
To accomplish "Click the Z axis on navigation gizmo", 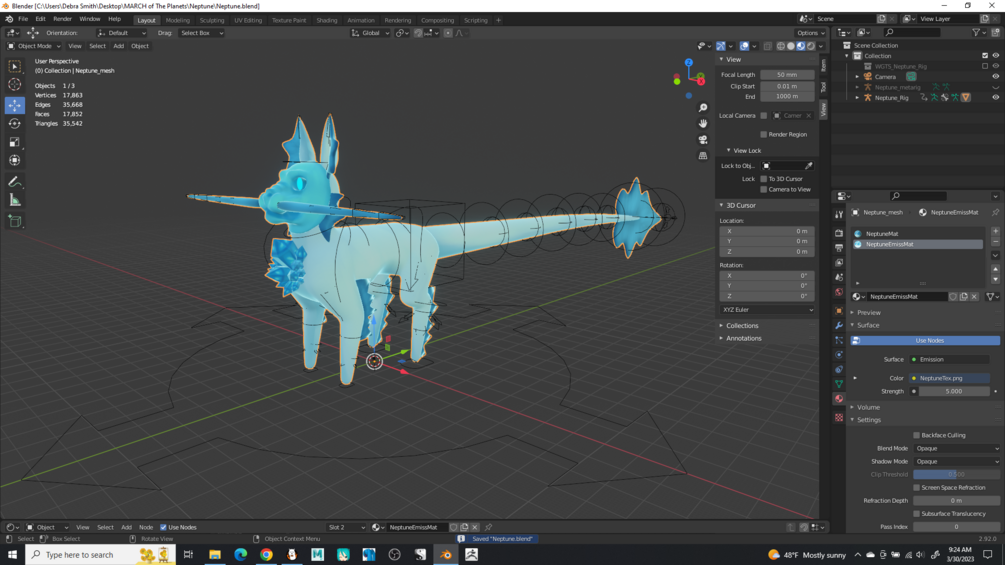I will tap(688, 63).
